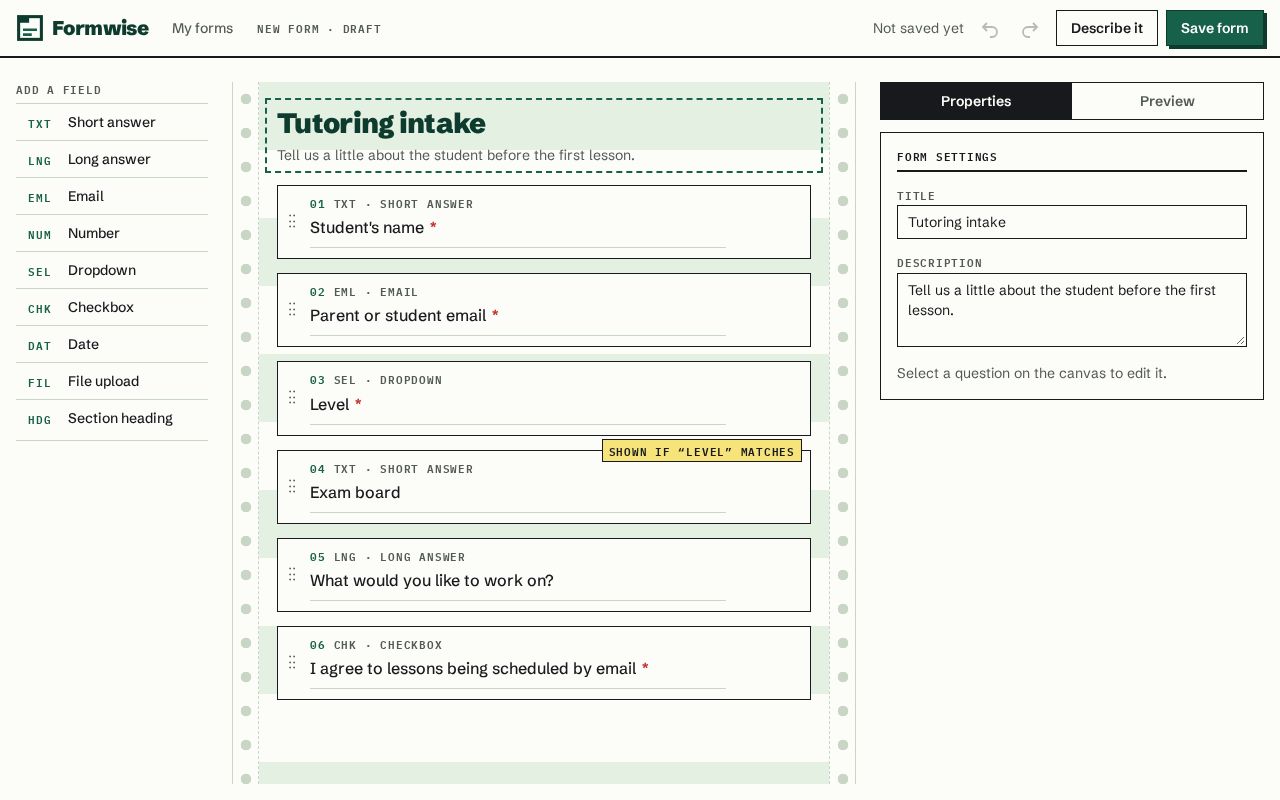Select the Level dropdown question card
The image size is (1280, 800).
coord(544,398)
